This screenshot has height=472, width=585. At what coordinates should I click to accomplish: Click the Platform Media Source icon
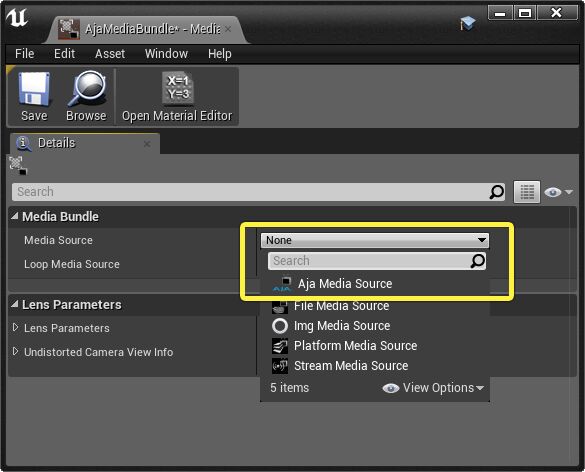280,346
